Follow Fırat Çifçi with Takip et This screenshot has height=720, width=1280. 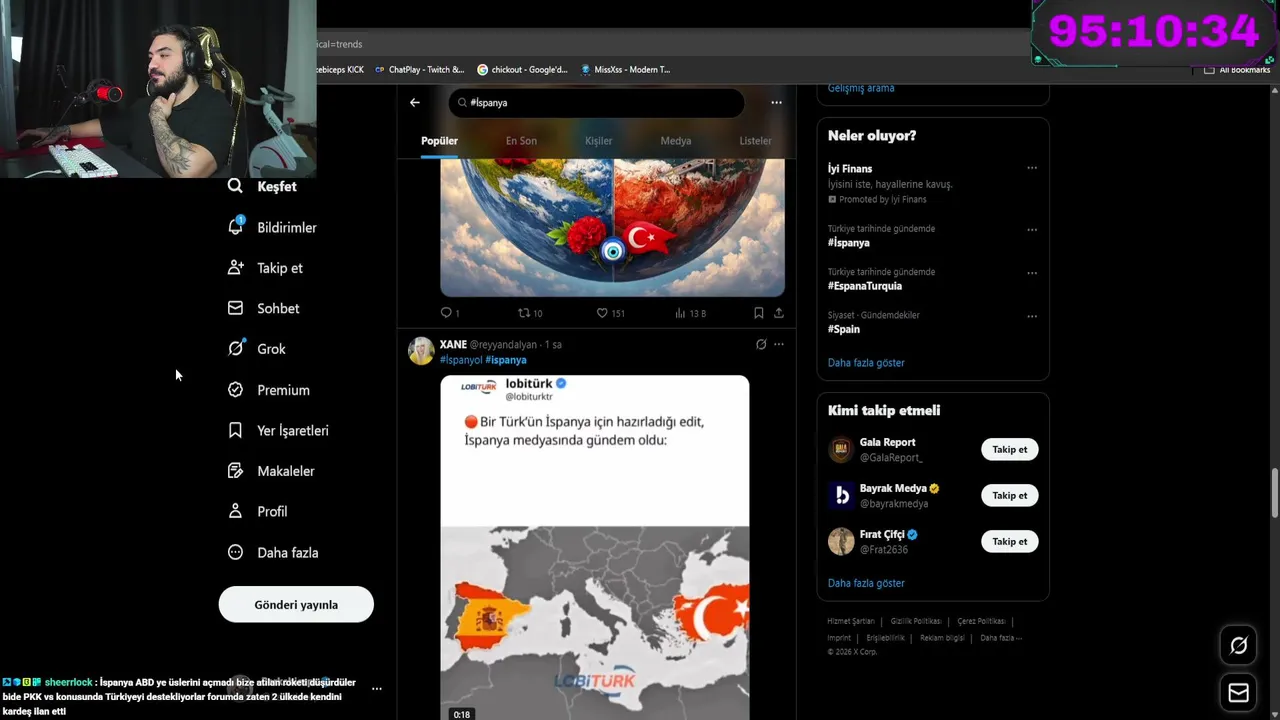1009,541
